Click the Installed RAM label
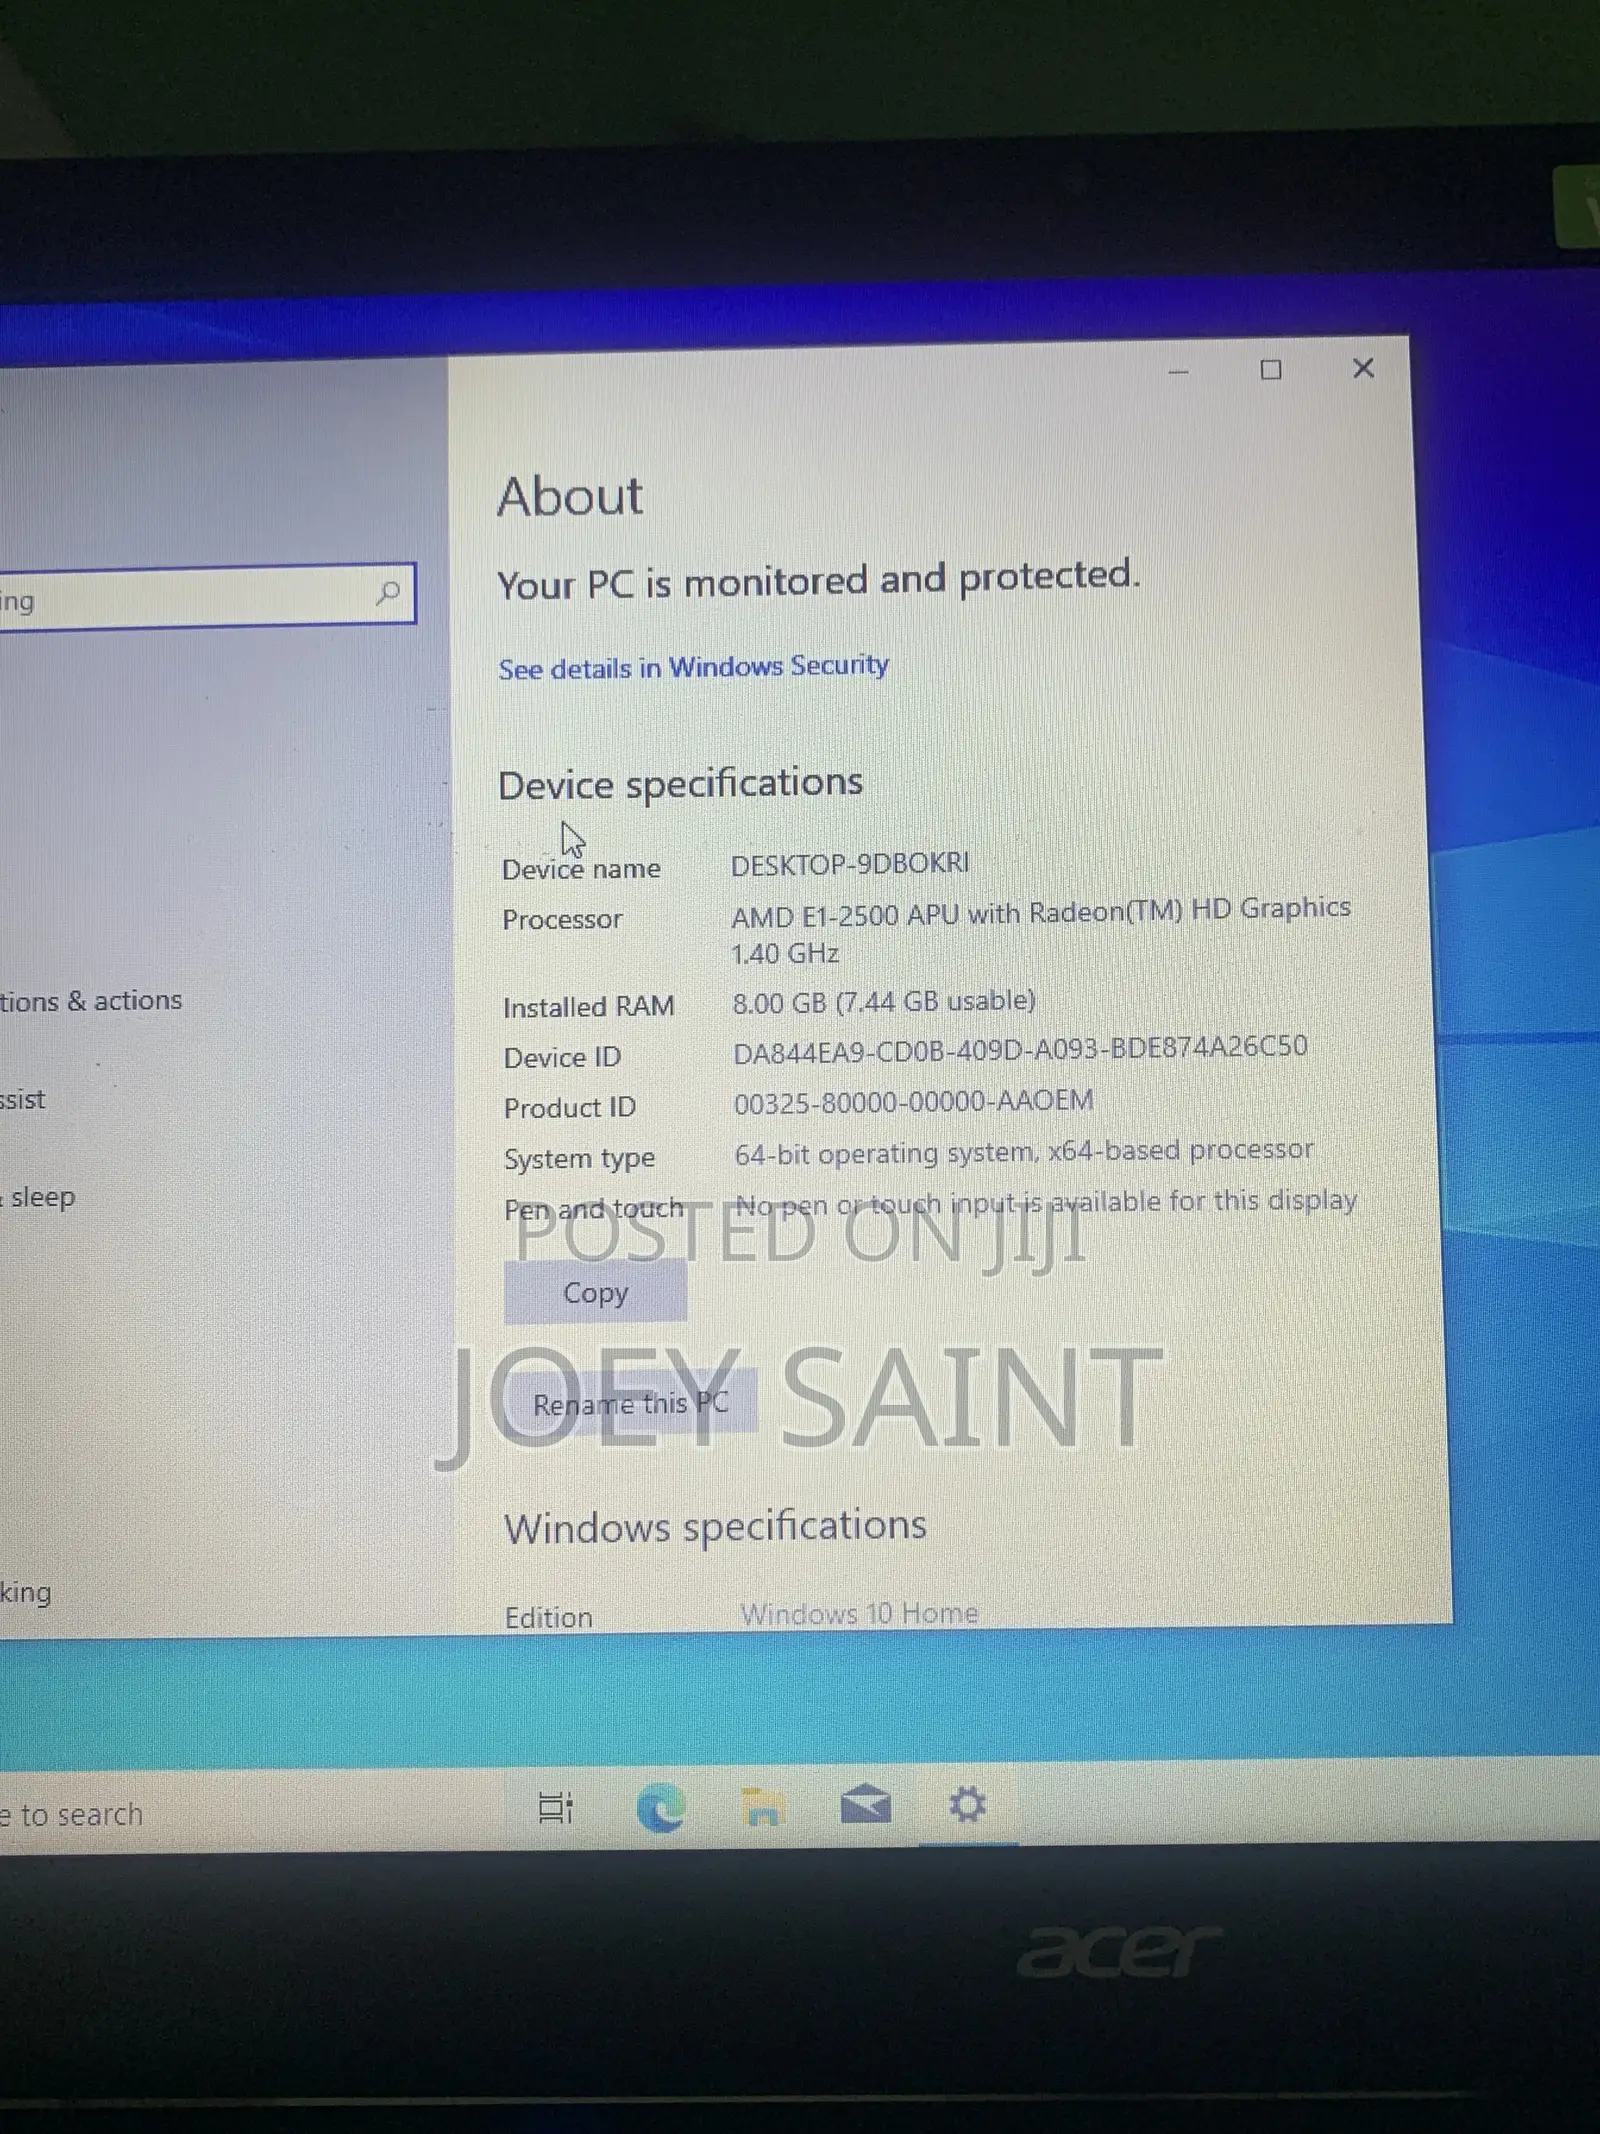Viewport: 1600px width, 2134px height. [589, 1007]
